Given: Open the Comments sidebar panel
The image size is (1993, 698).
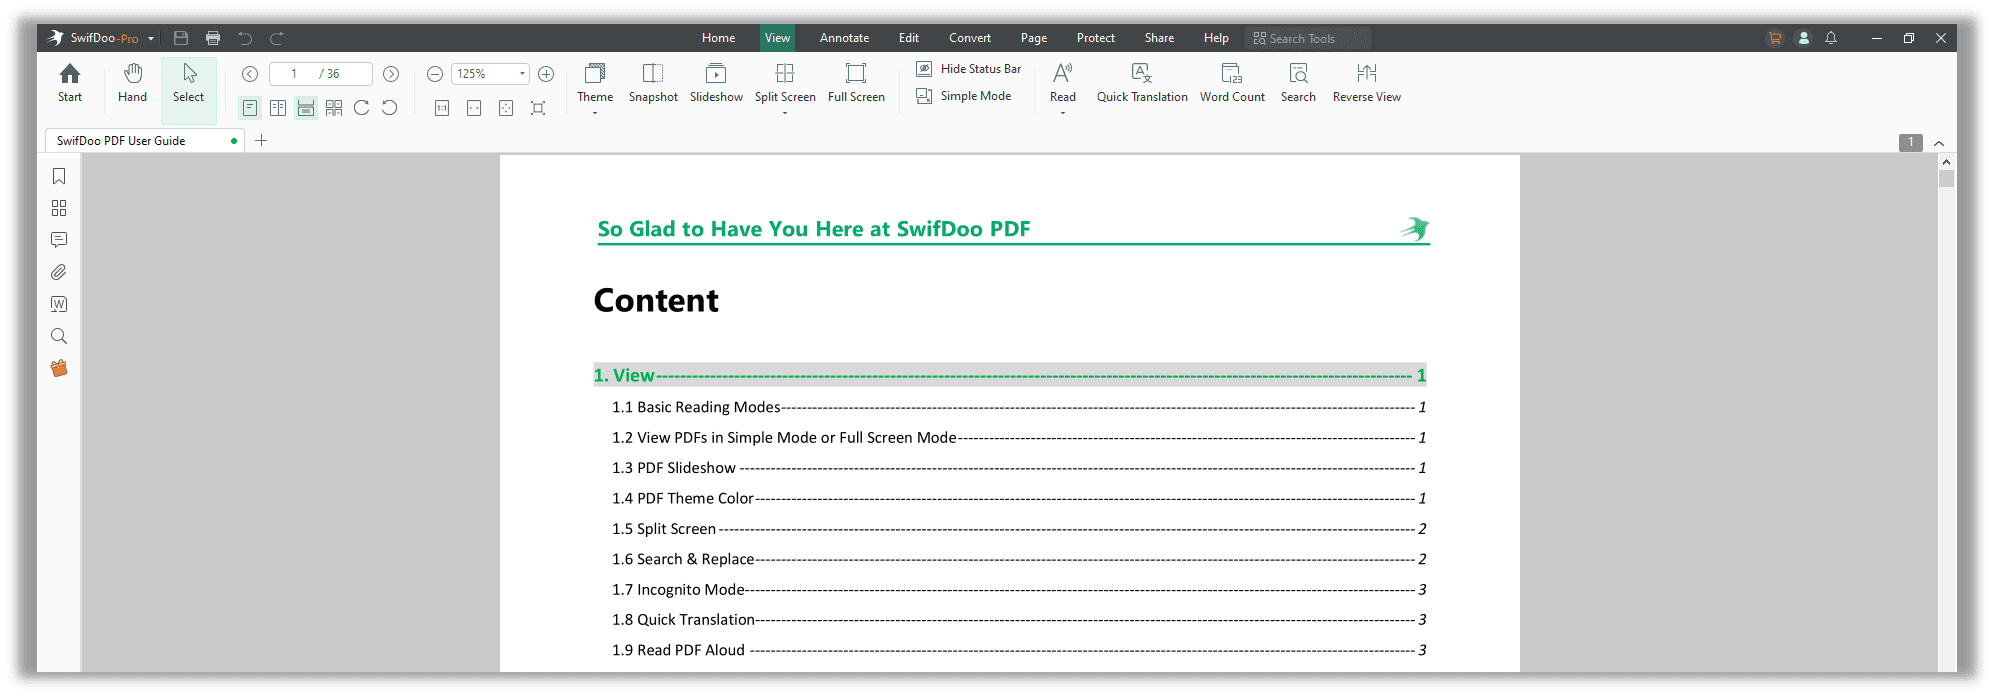Looking at the screenshot, I should (59, 240).
